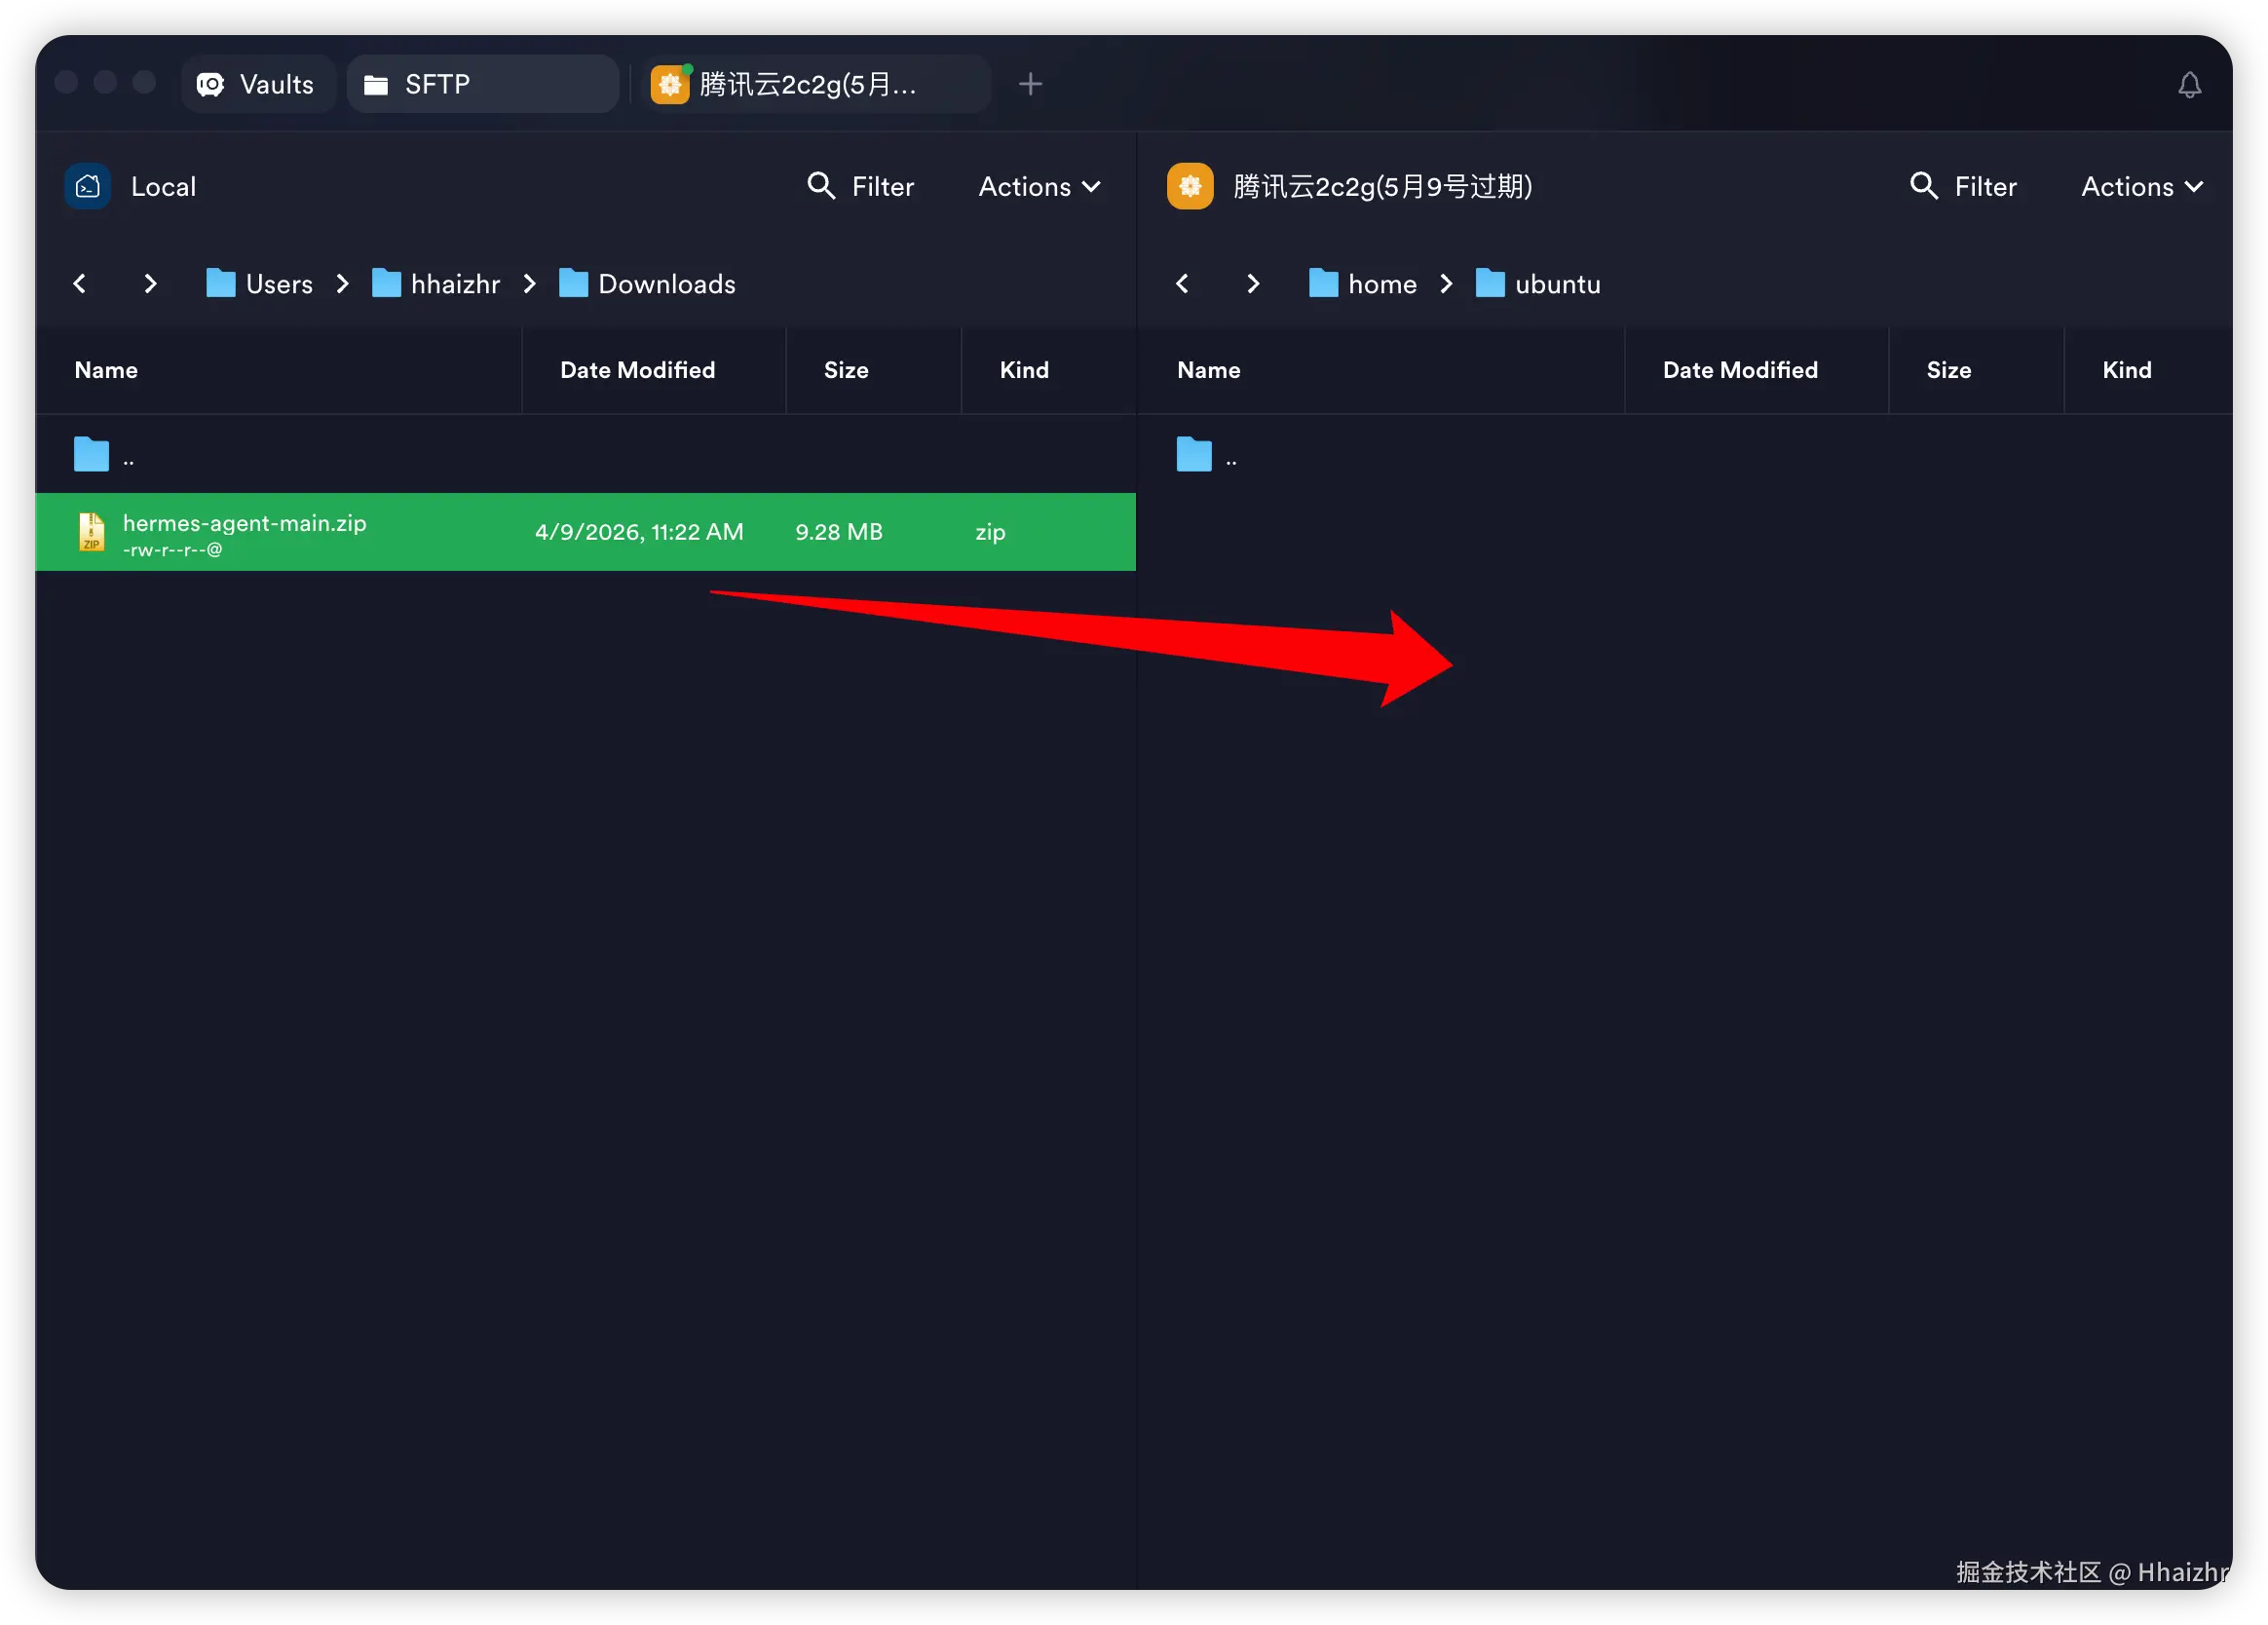The image size is (2268, 1625).
Task: Select the hermes-agent-main.zip row
Action: click(585, 532)
